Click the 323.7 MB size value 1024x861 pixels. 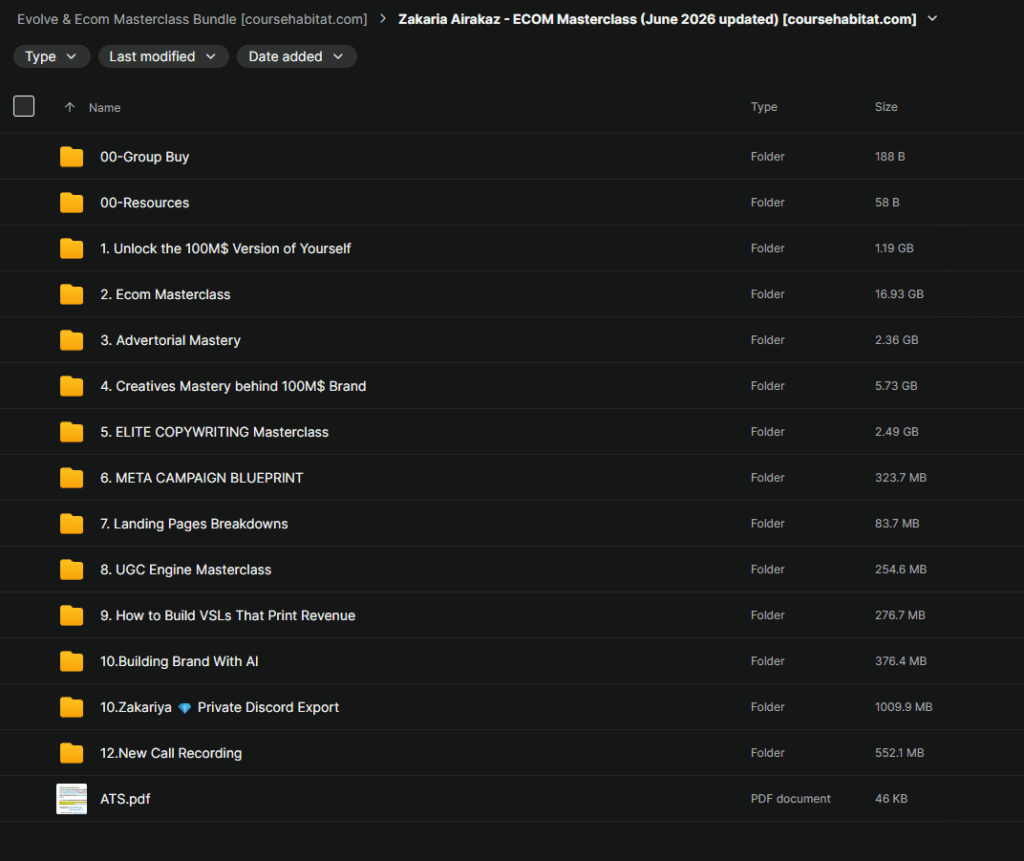tap(901, 478)
